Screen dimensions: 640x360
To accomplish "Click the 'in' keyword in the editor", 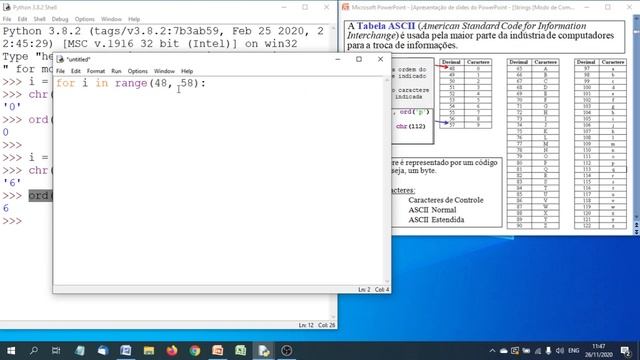I will pyautogui.click(x=102, y=83).
